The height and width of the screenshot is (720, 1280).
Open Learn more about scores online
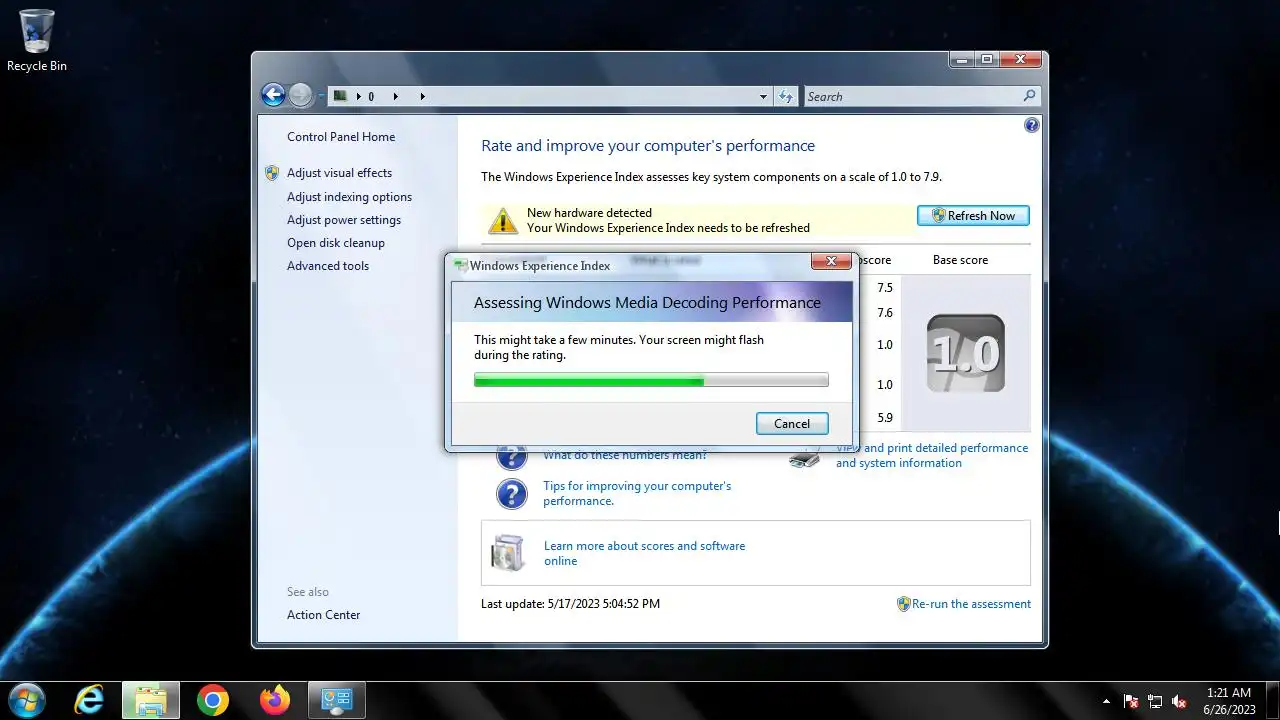click(x=644, y=553)
